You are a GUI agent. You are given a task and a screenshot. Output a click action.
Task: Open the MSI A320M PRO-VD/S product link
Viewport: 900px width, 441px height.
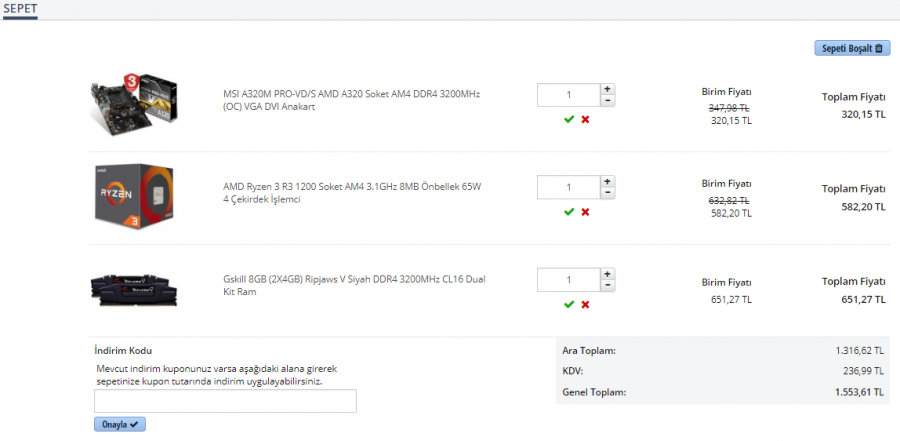click(x=351, y=99)
